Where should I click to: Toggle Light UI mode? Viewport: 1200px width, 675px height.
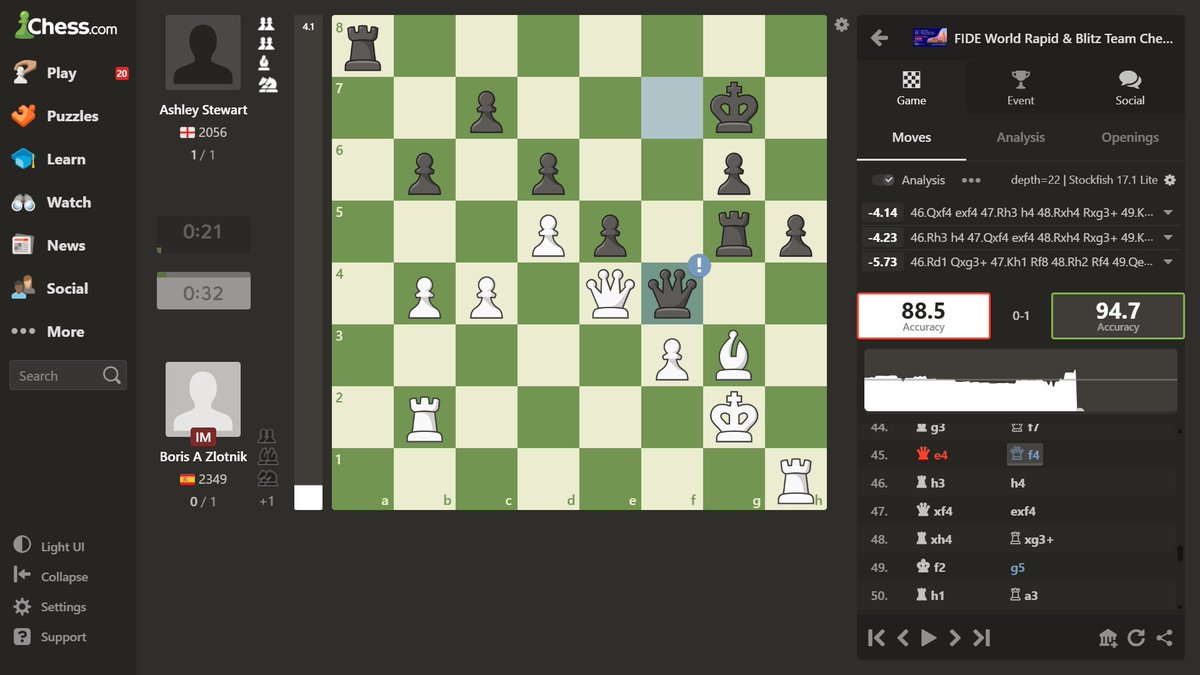(x=50, y=547)
